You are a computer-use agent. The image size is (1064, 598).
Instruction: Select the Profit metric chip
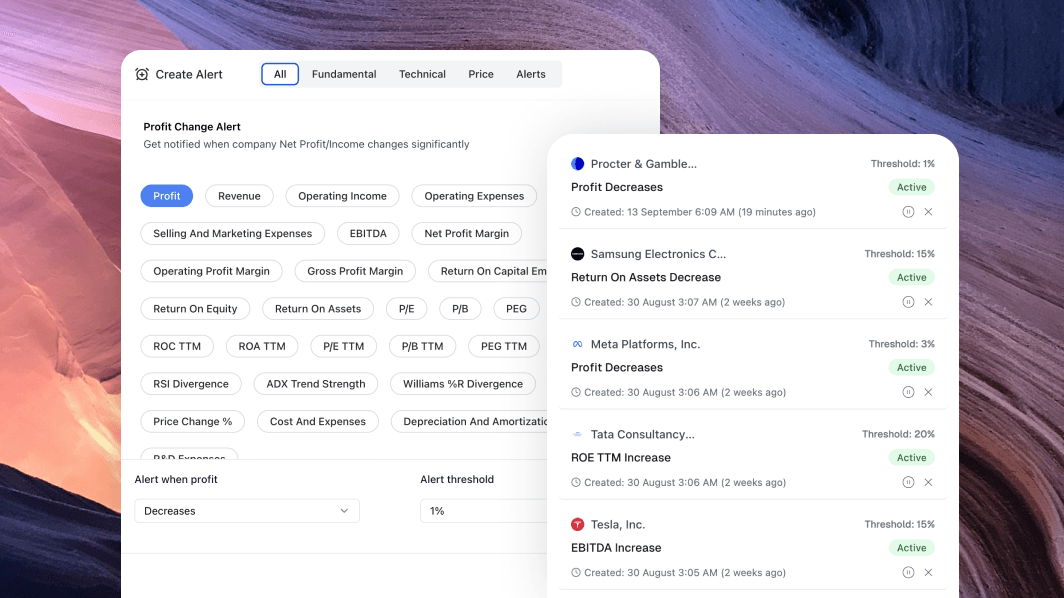coord(167,196)
